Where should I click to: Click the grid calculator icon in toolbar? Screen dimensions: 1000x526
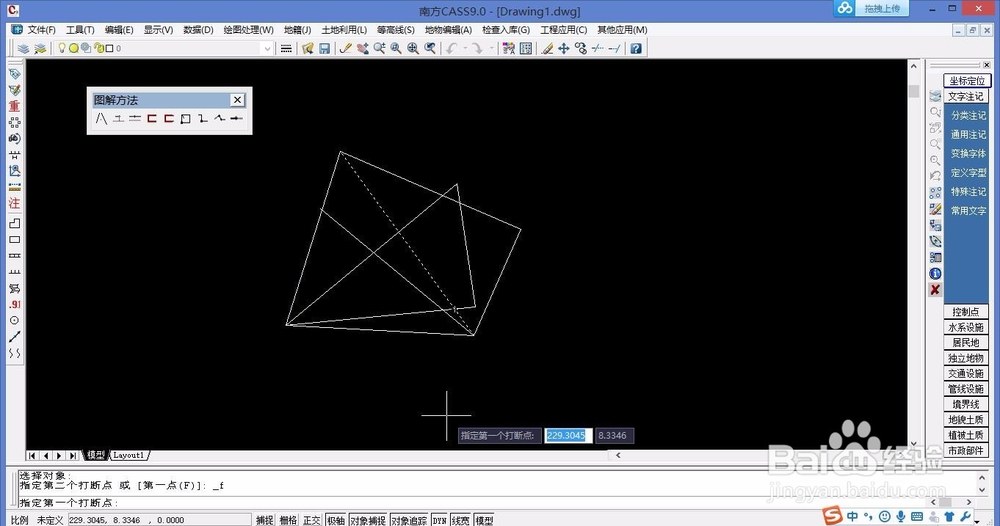pos(526,48)
